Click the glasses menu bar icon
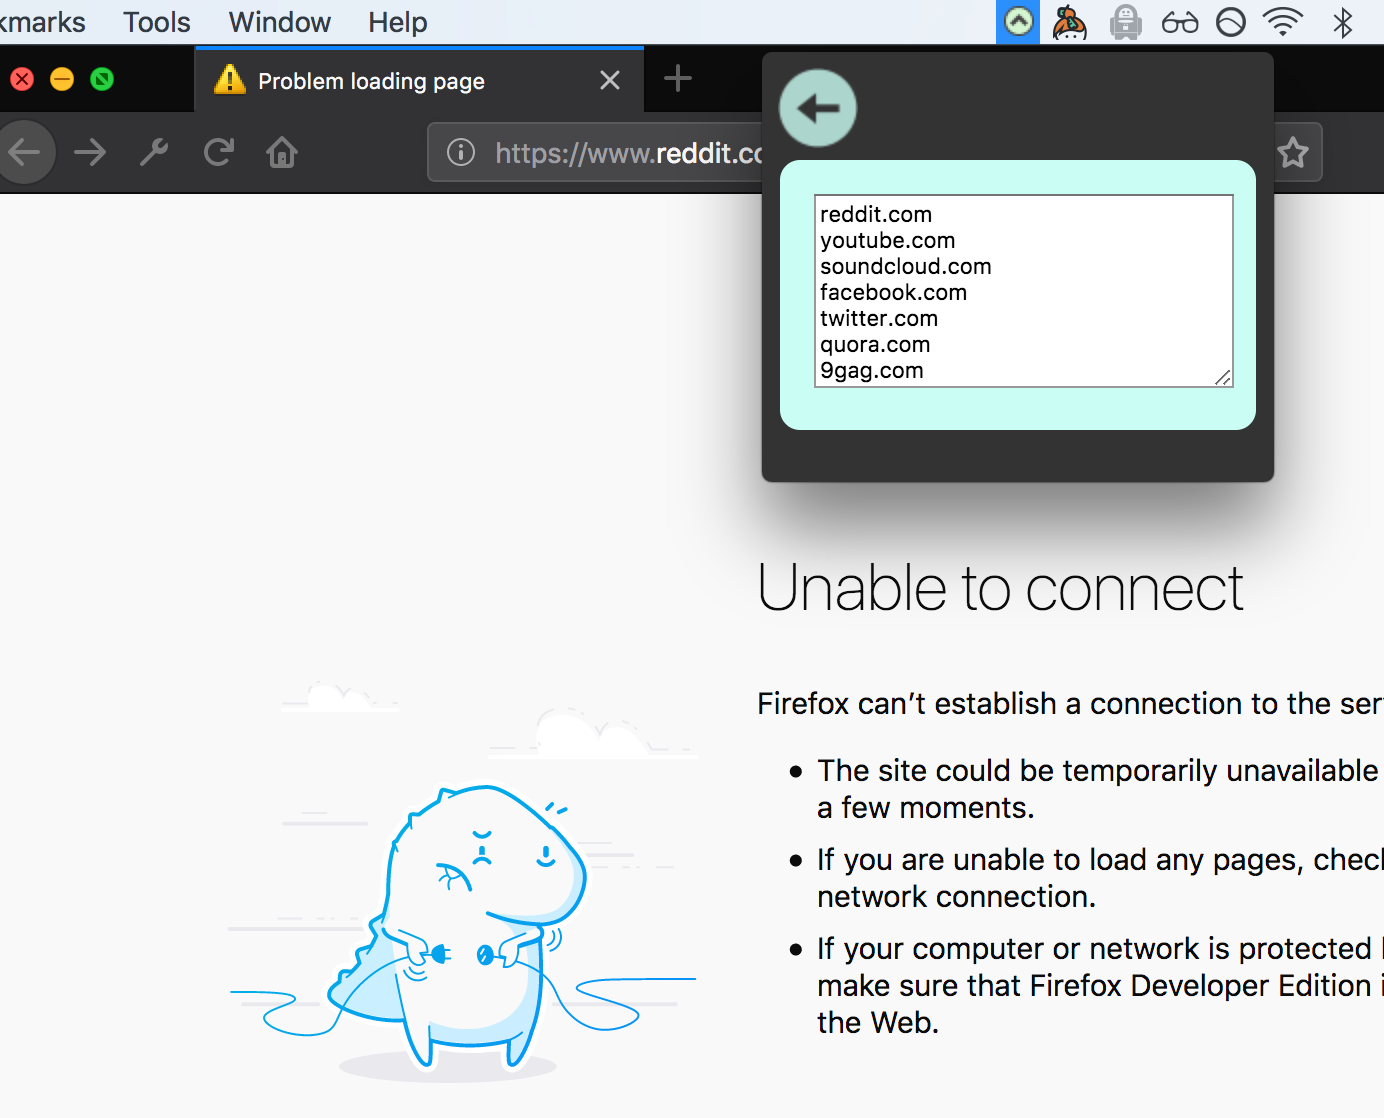The height and width of the screenshot is (1118, 1384). point(1180,22)
